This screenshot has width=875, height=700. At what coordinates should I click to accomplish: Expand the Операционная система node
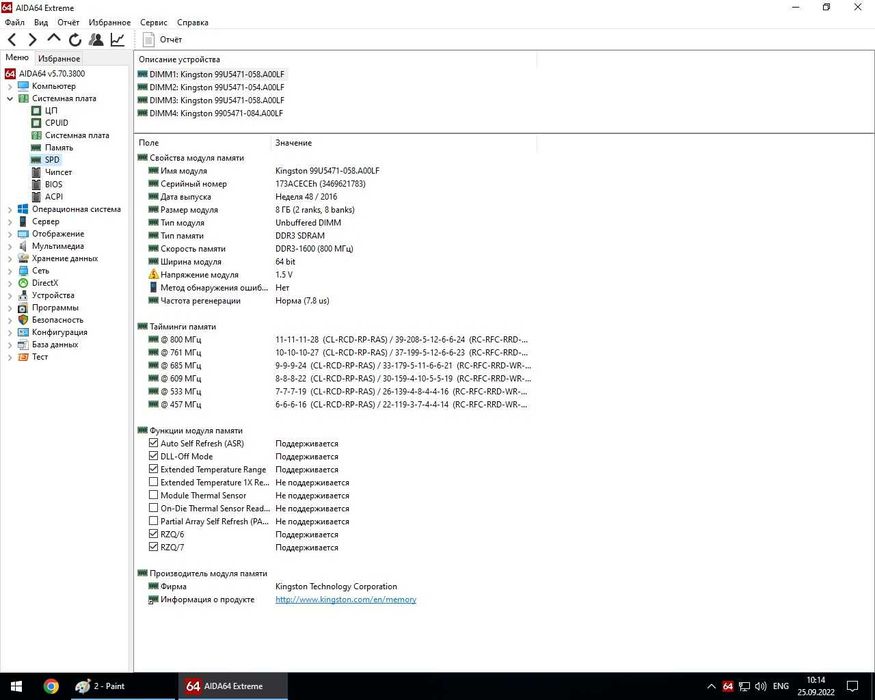[x=9, y=209]
